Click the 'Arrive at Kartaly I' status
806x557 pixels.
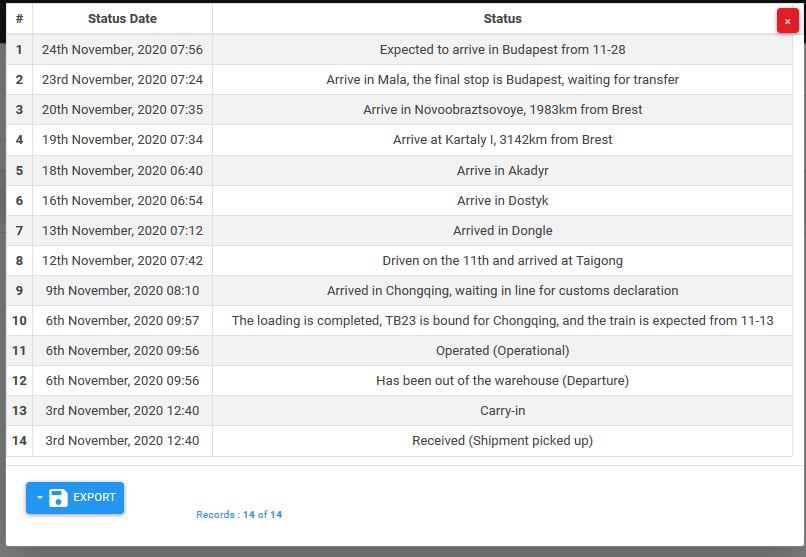coord(502,140)
